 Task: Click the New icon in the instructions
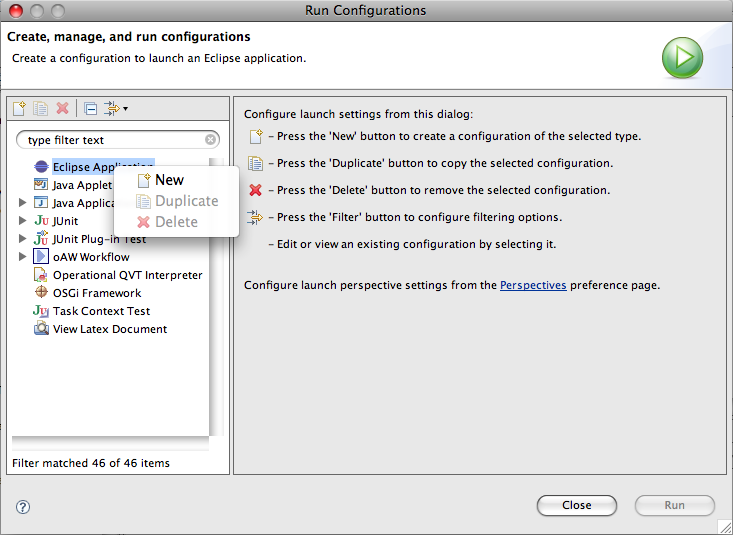point(256,136)
